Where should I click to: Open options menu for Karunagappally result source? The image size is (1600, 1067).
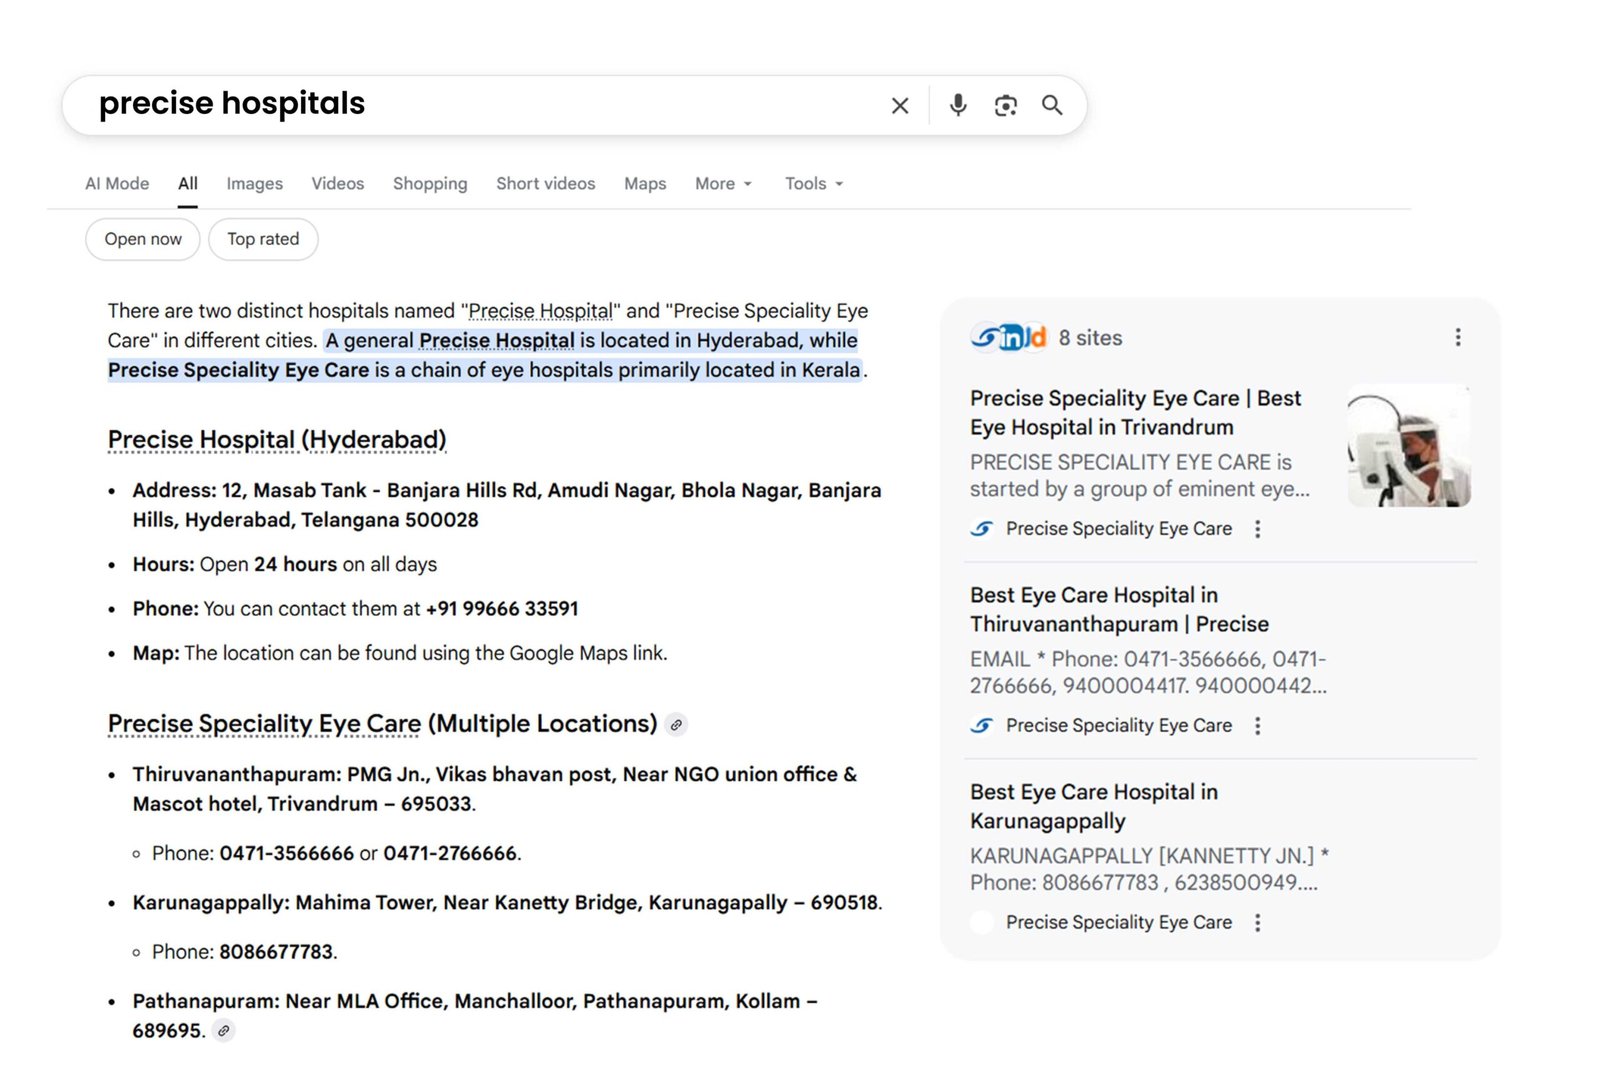[1257, 923]
